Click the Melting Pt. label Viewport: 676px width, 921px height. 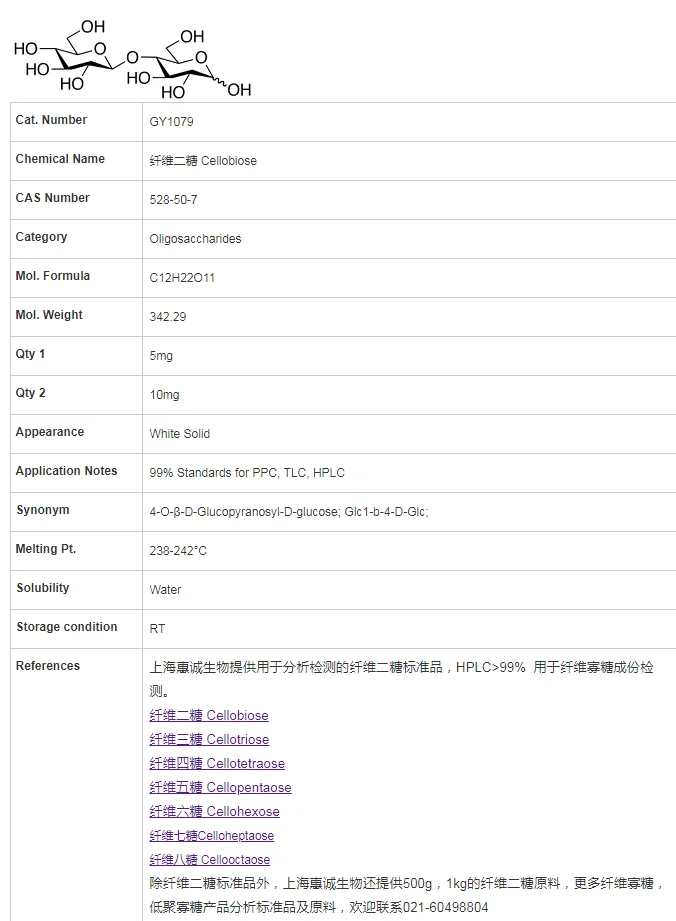click(46, 549)
